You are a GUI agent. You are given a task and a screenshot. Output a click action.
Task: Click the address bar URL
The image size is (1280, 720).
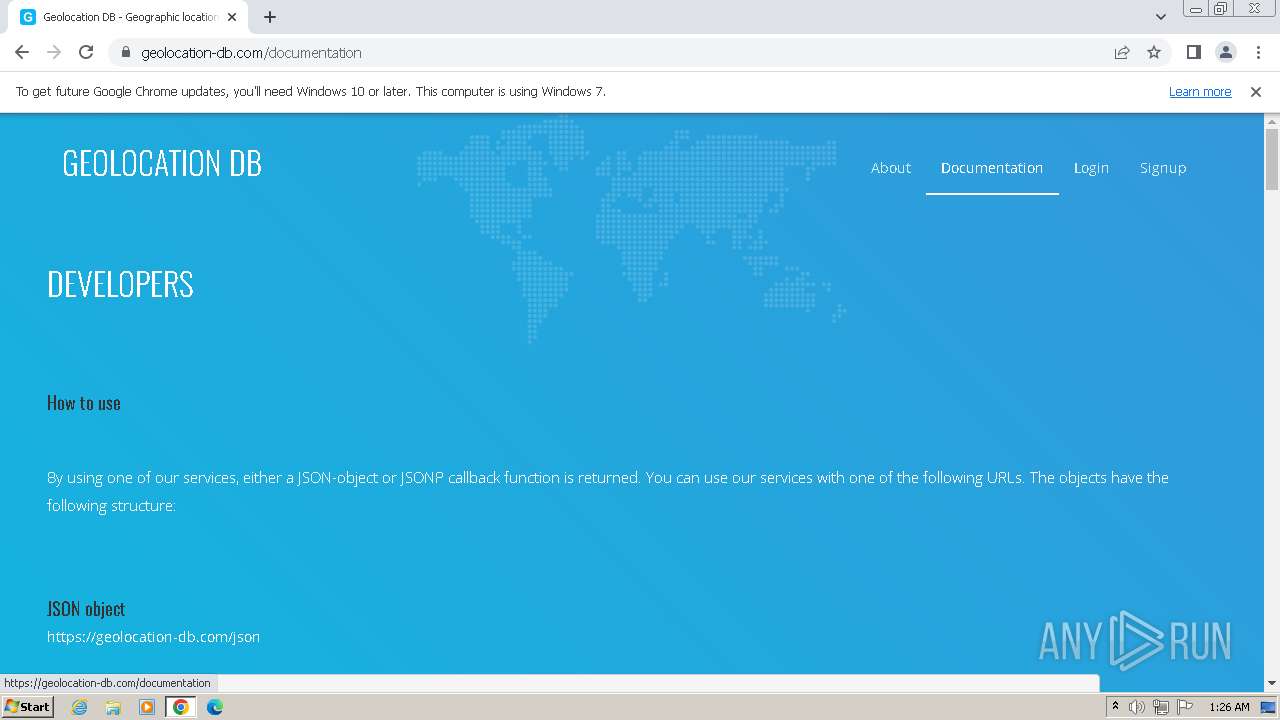point(251,52)
